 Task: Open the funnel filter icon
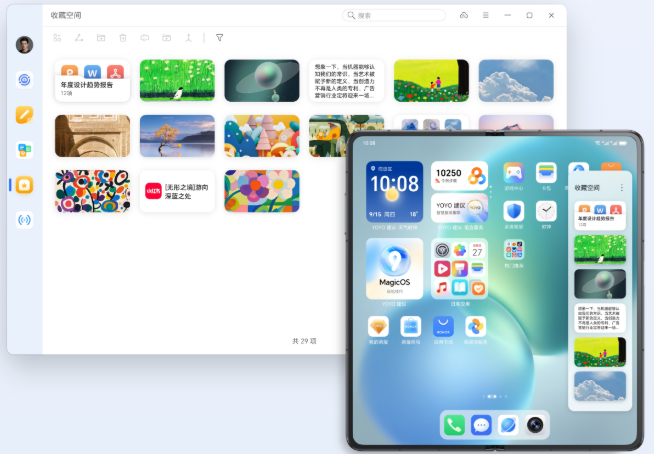(219, 38)
